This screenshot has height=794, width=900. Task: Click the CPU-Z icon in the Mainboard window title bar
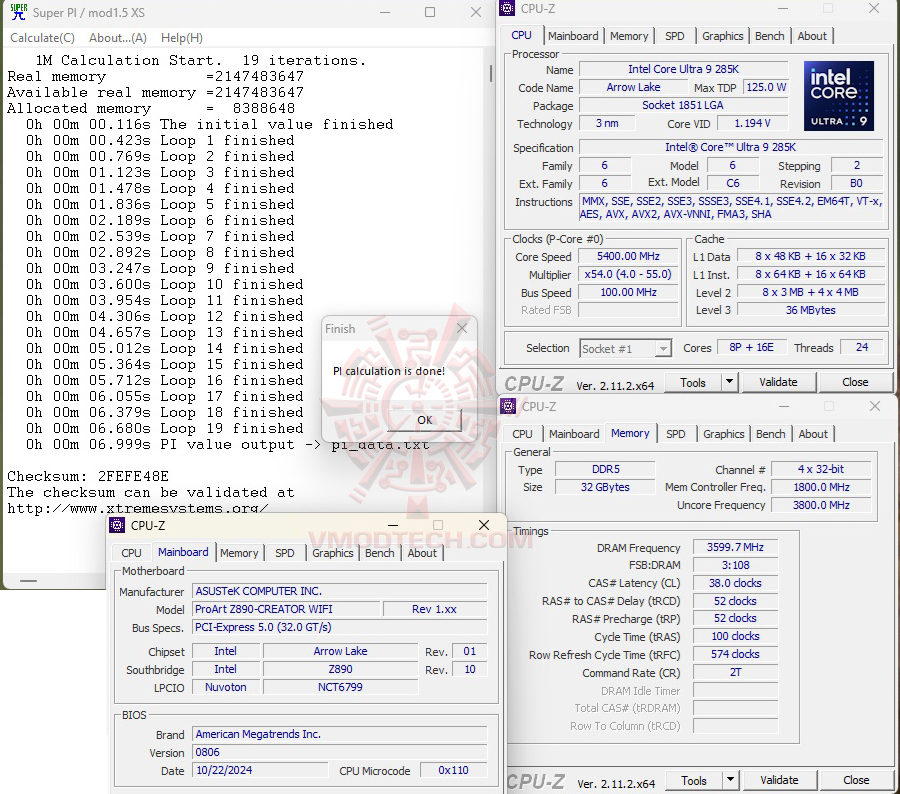pyautogui.click(x=117, y=525)
